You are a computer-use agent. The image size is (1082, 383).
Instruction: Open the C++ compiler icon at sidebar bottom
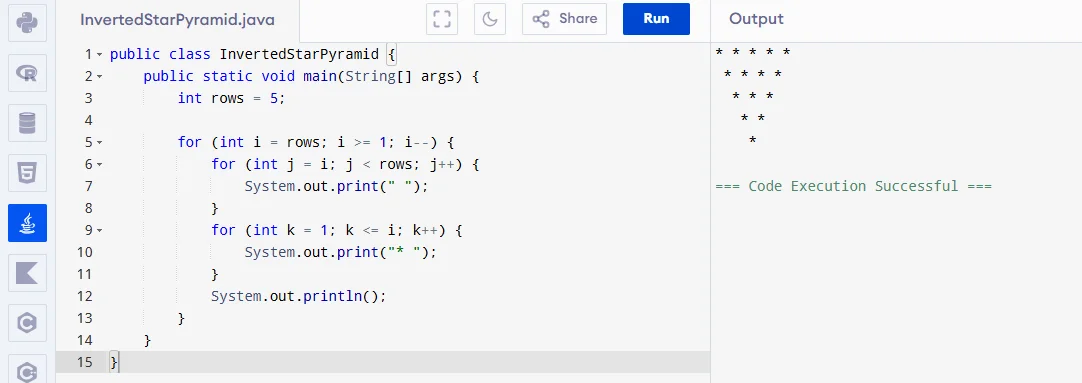tap(27, 369)
